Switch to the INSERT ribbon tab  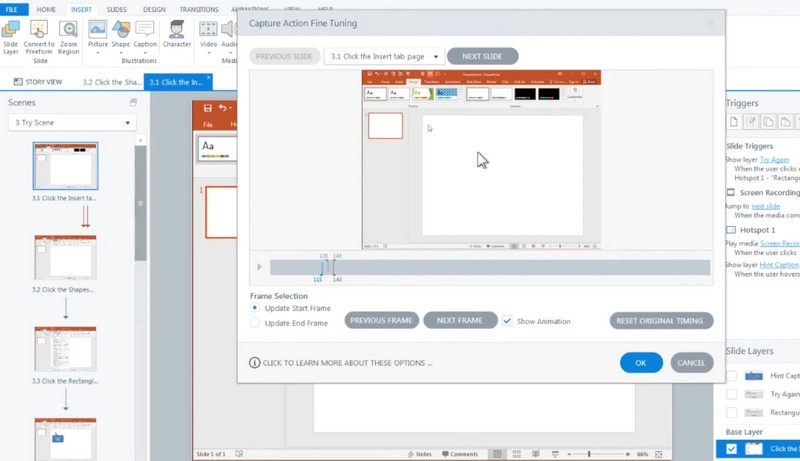(81, 9)
